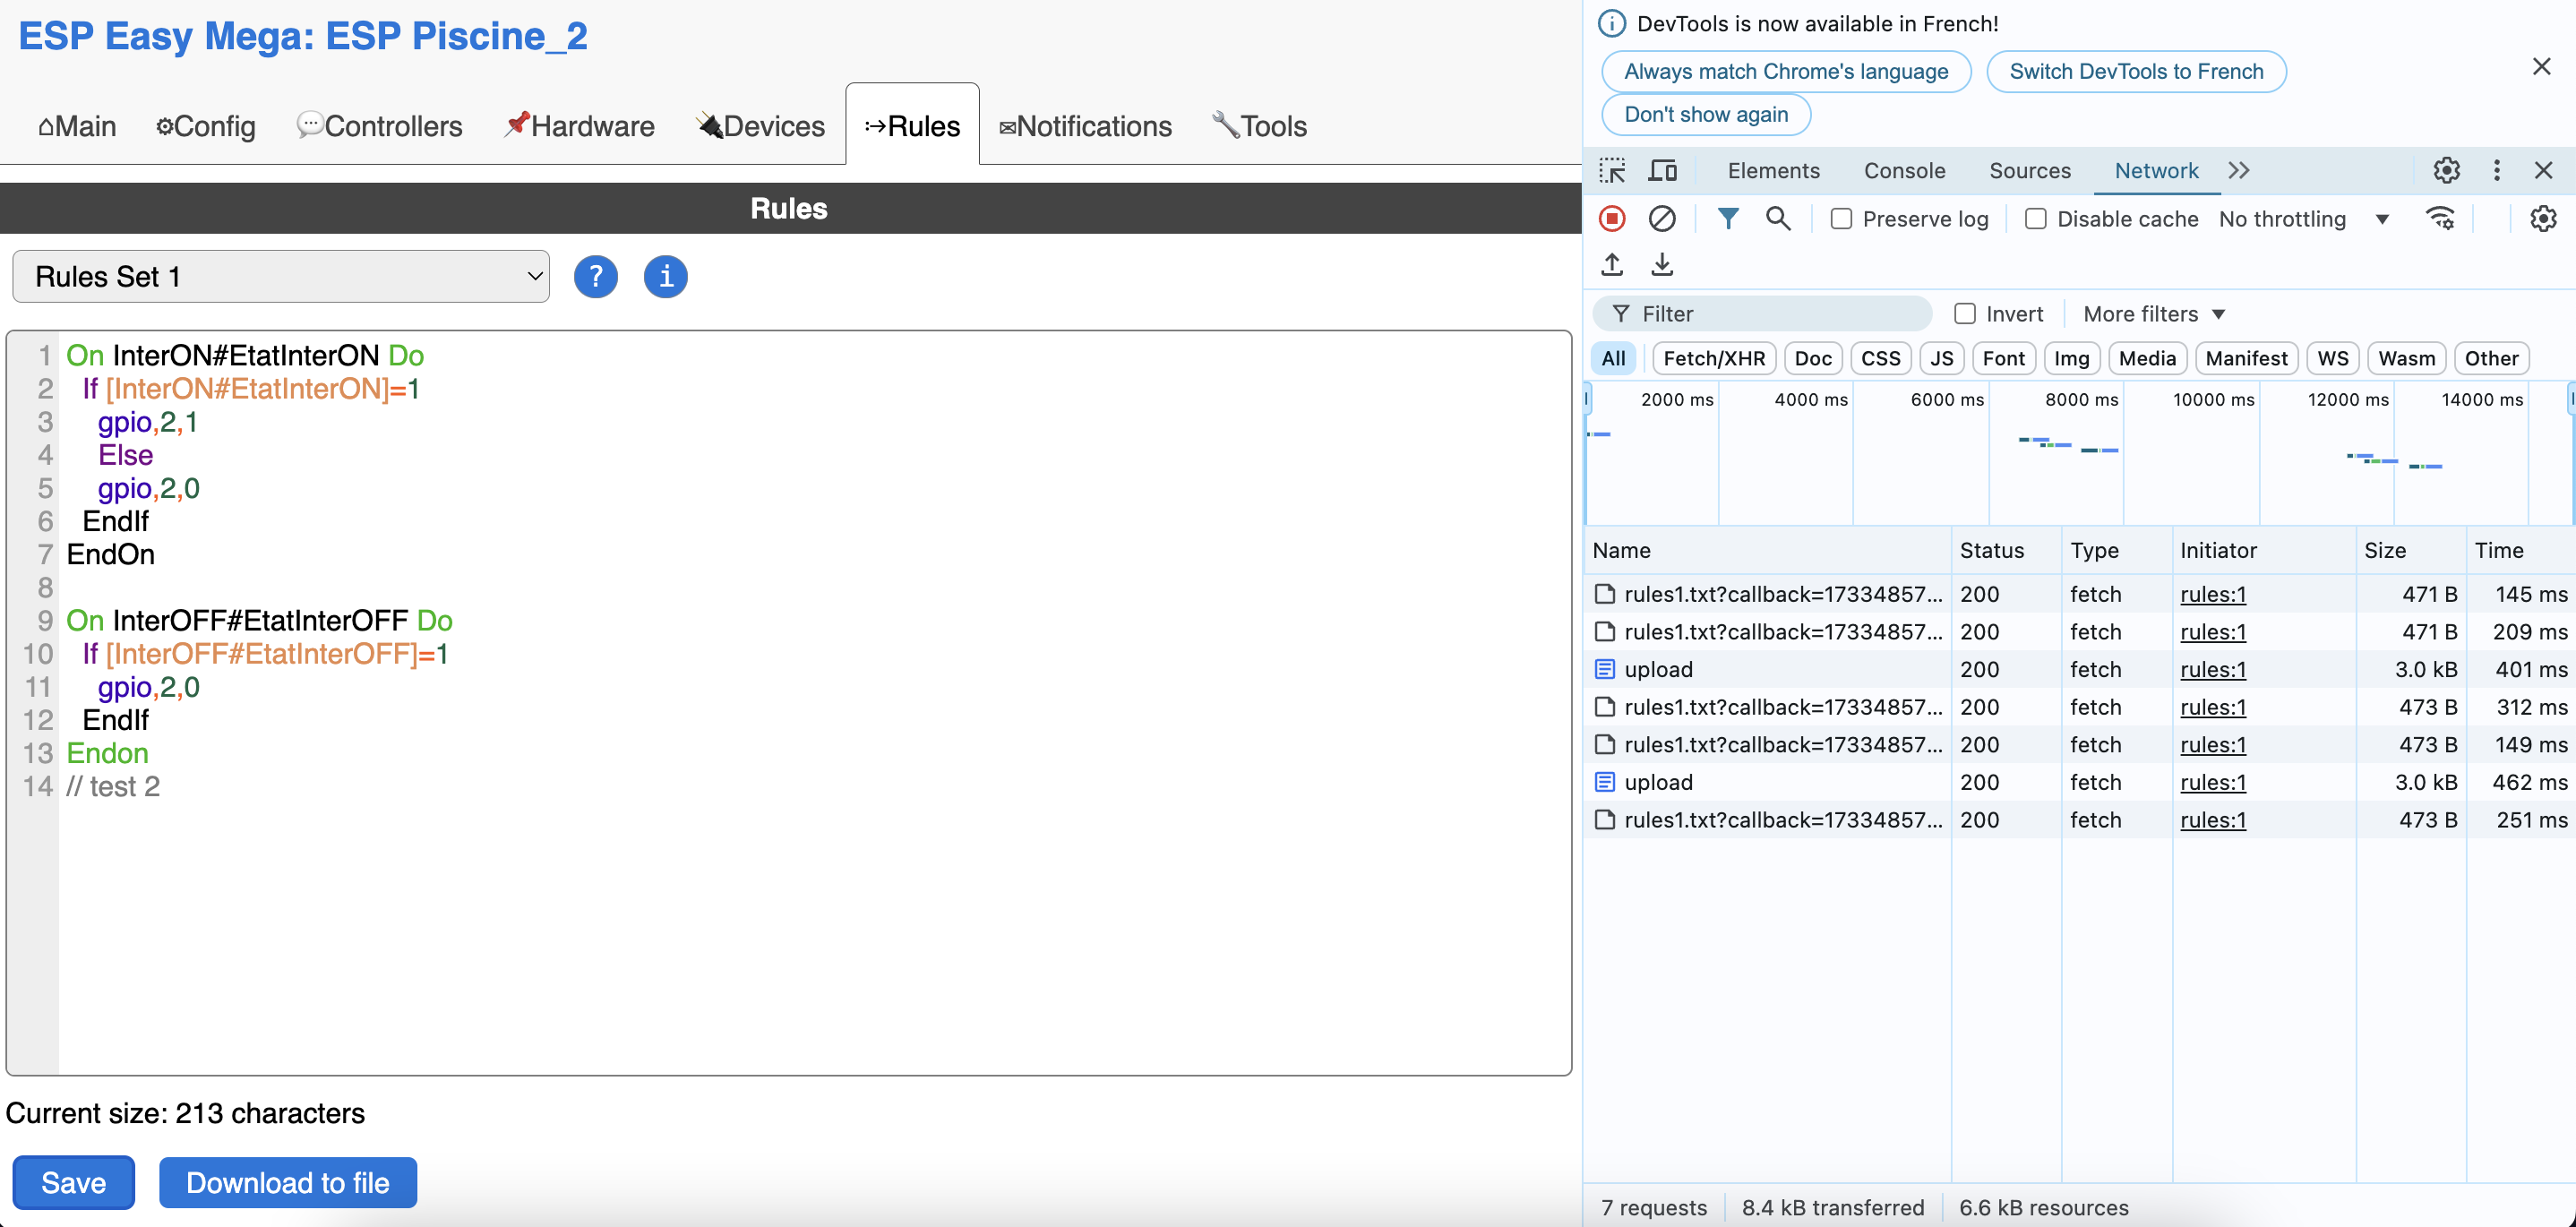Open network conditions wifi icon
Viewport: 2576px width, 1227px height.
click(2440, 219)
